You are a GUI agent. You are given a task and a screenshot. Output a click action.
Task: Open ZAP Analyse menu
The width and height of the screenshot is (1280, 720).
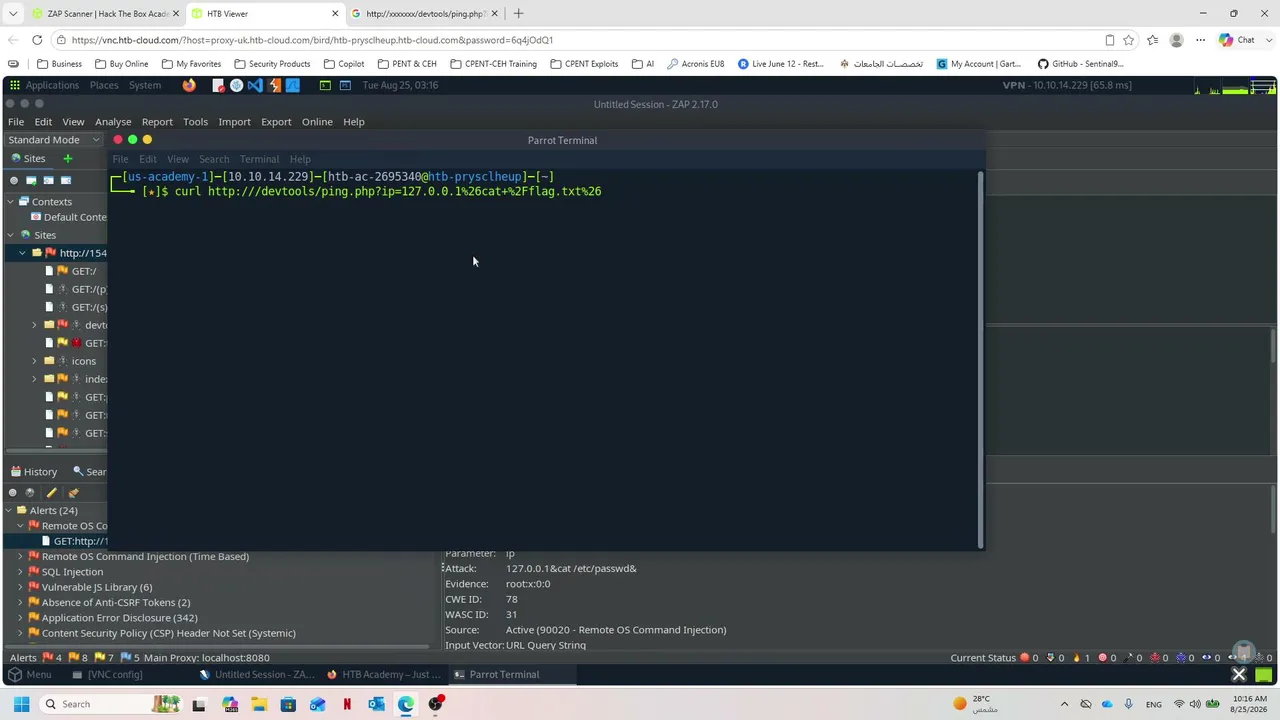click(113, 122)
